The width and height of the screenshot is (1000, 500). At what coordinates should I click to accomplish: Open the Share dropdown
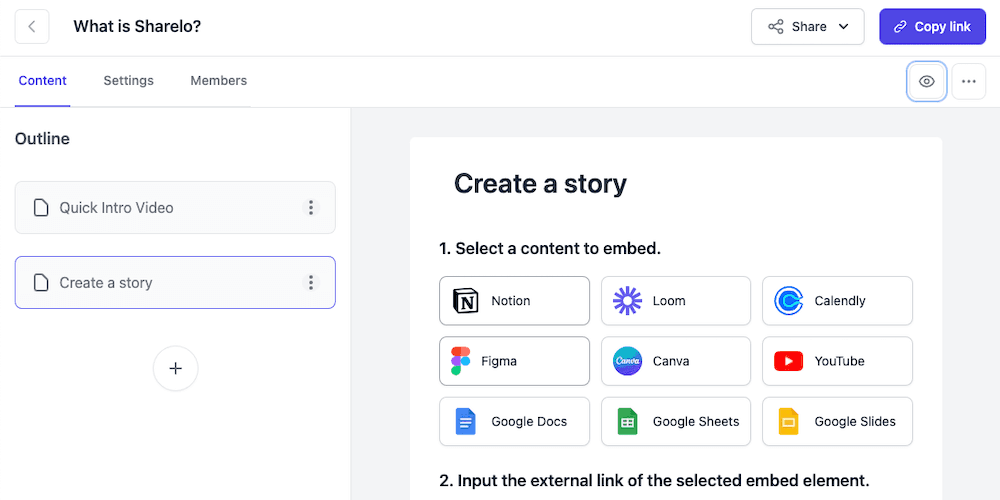tap(807, 27)
